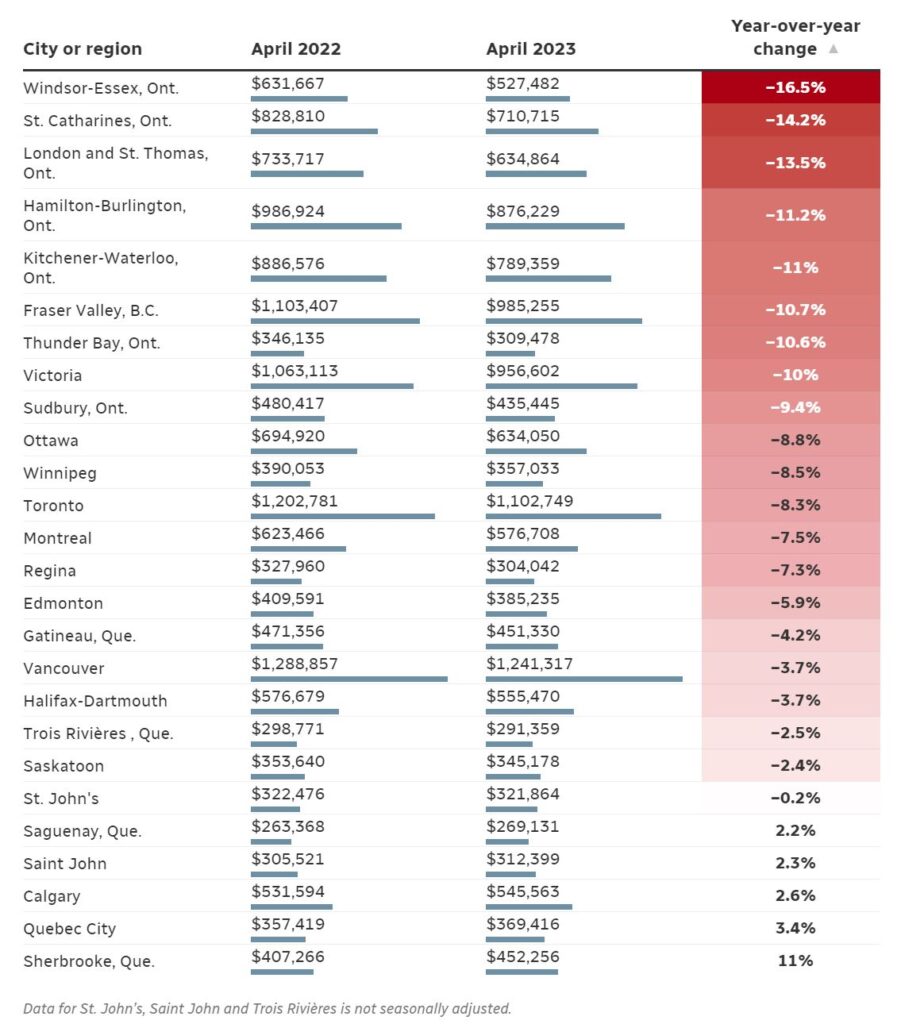Click the Calgary row label
Viewport: 897px width, 1024px height.
click(52, 896)
